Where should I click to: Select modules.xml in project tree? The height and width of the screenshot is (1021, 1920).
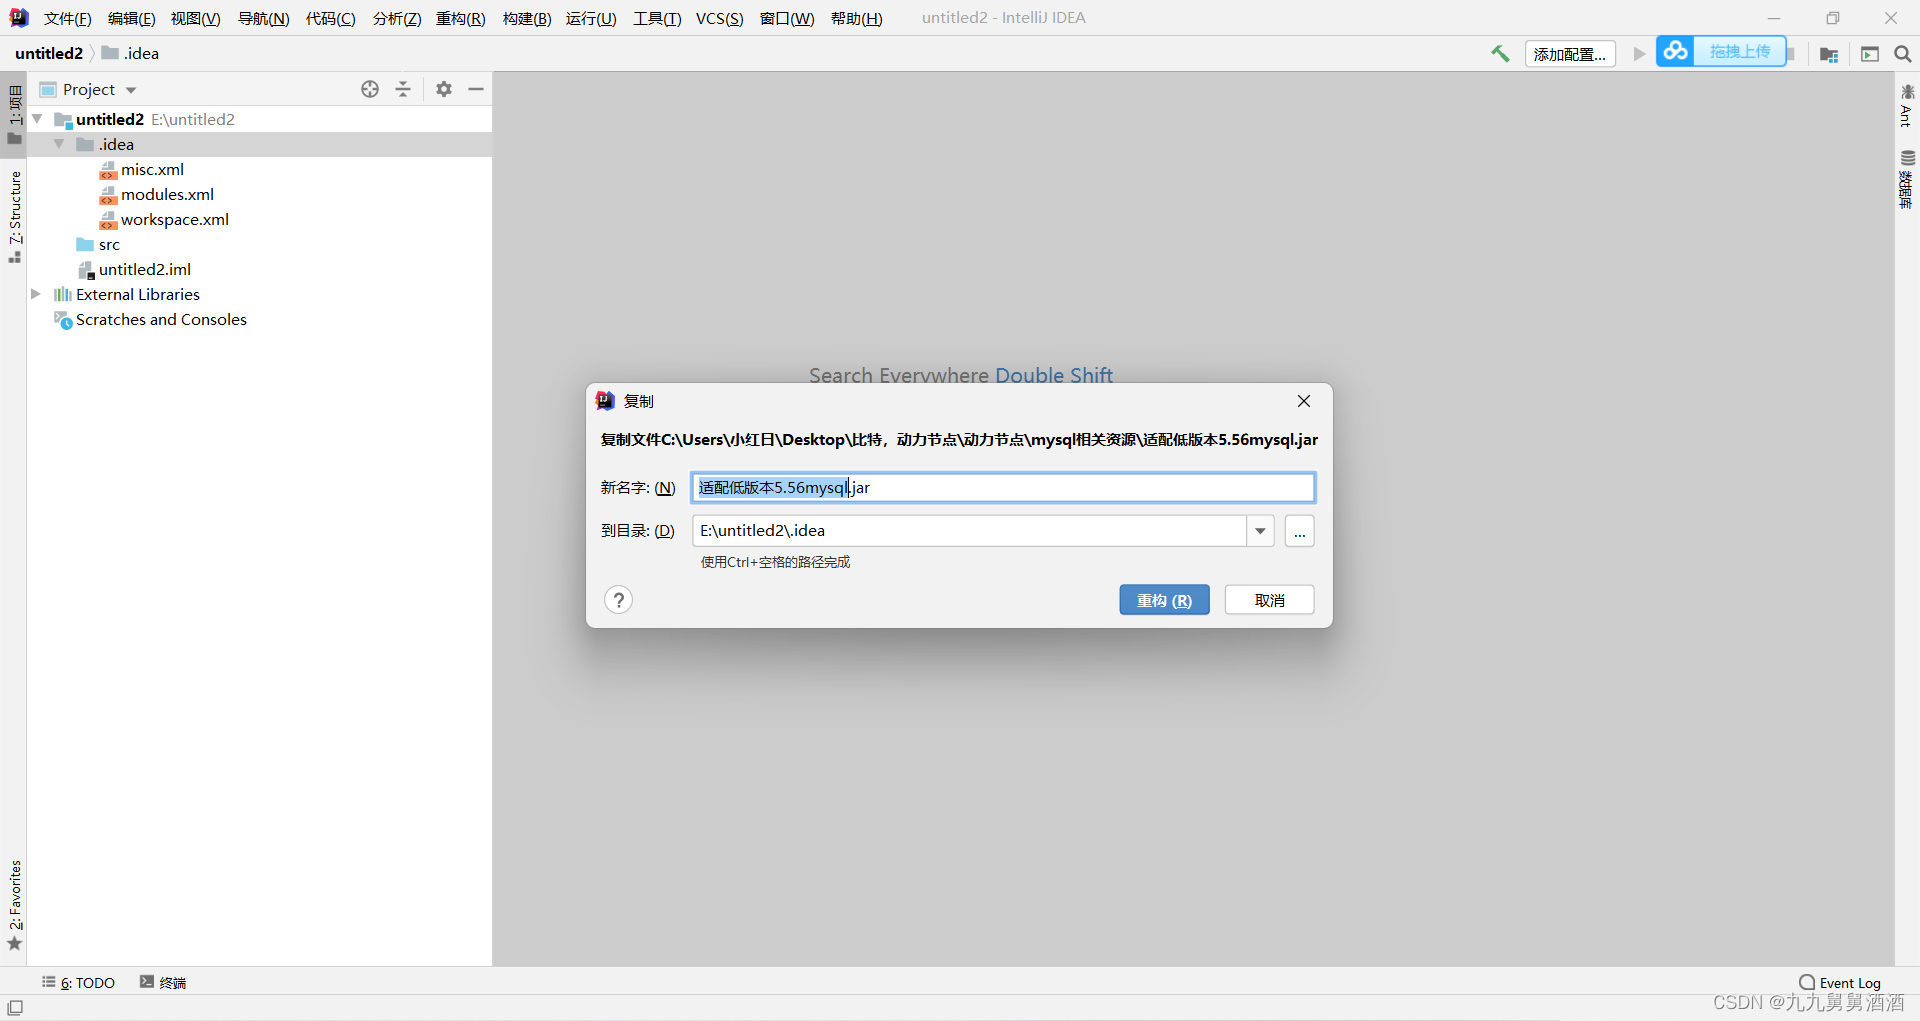pyautogui.click(x=167, y=194)
